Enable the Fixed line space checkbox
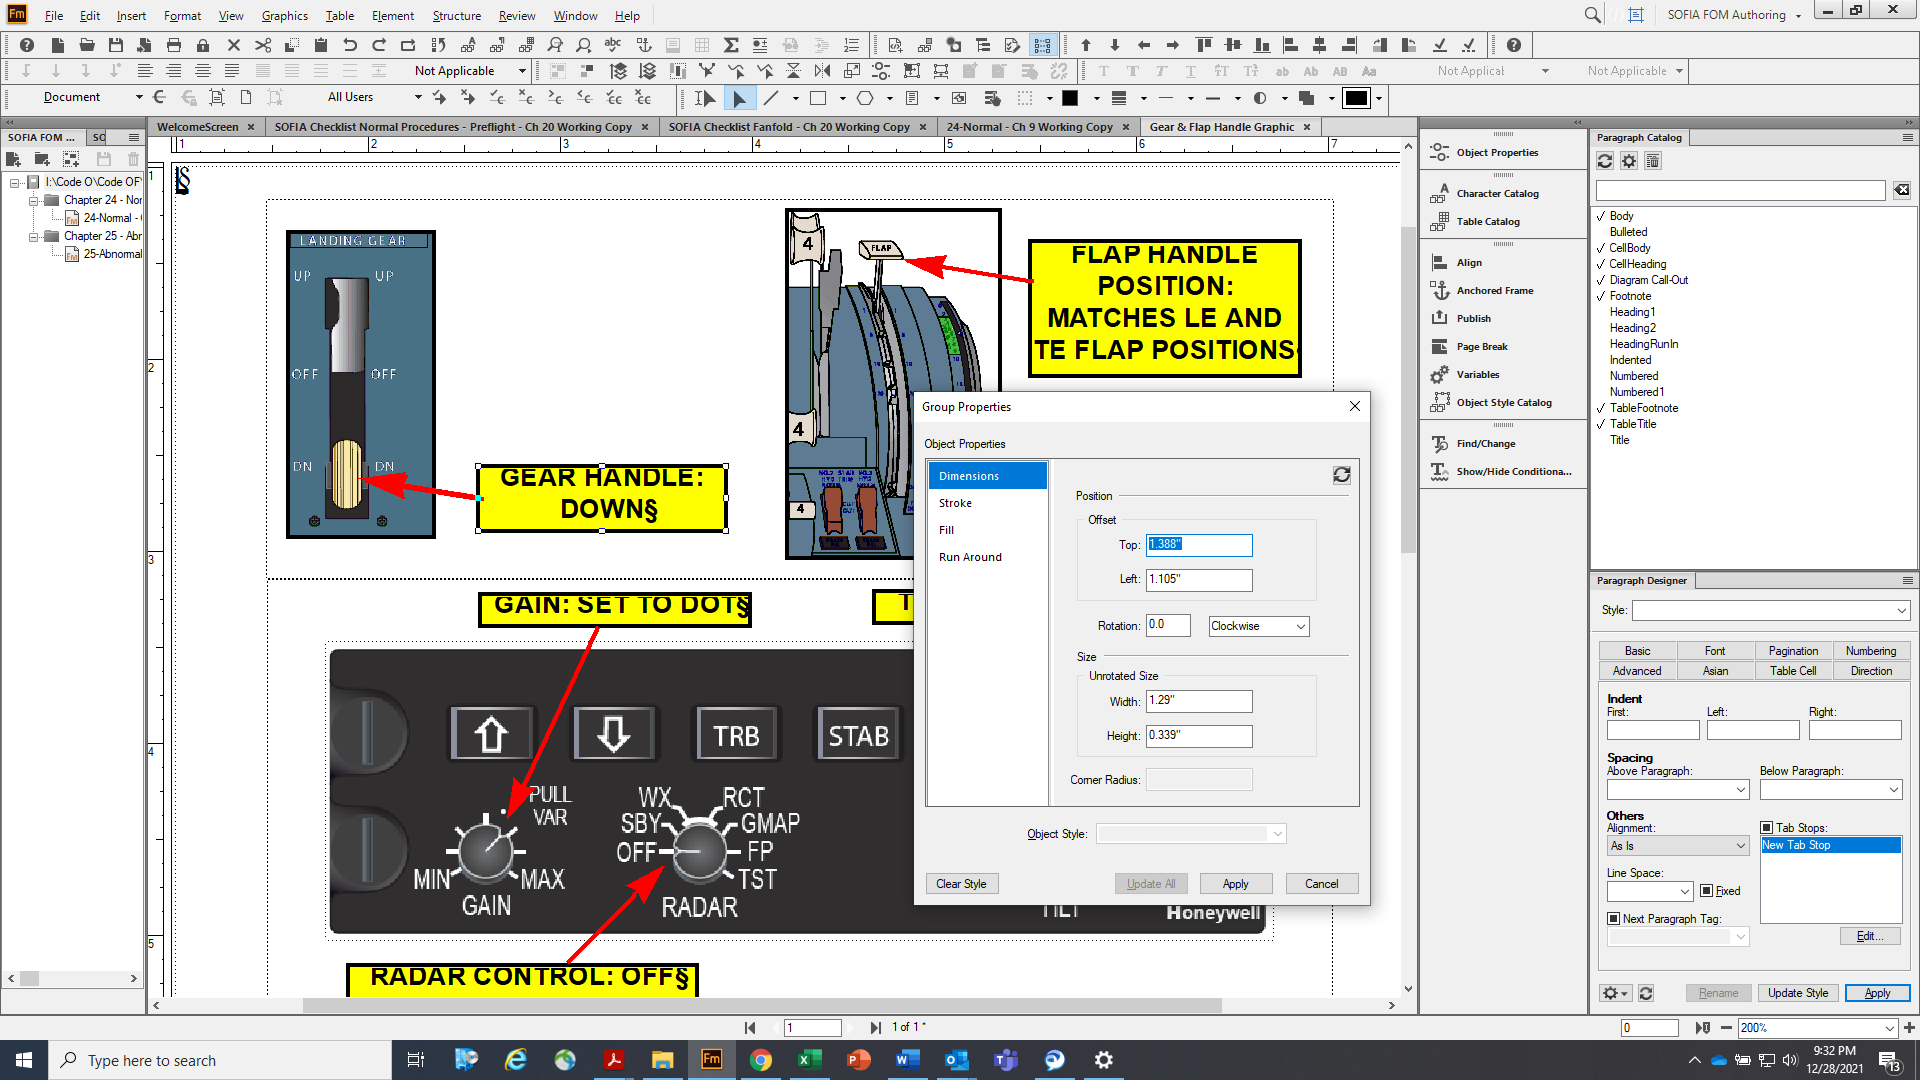Image resolution: width=1920 pixels, height=1080 pixels. pos(1707,891)
